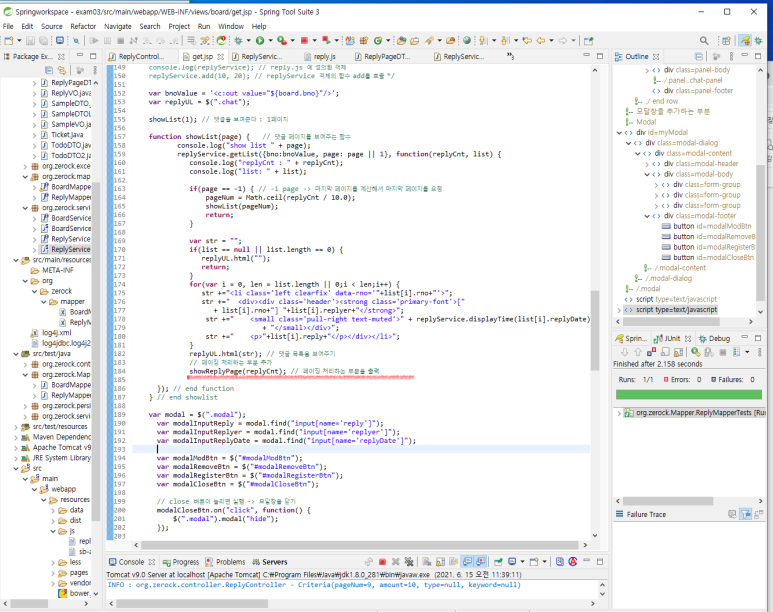Click the New file toolbar icon
773x612 pixels.
click(8, 40)
